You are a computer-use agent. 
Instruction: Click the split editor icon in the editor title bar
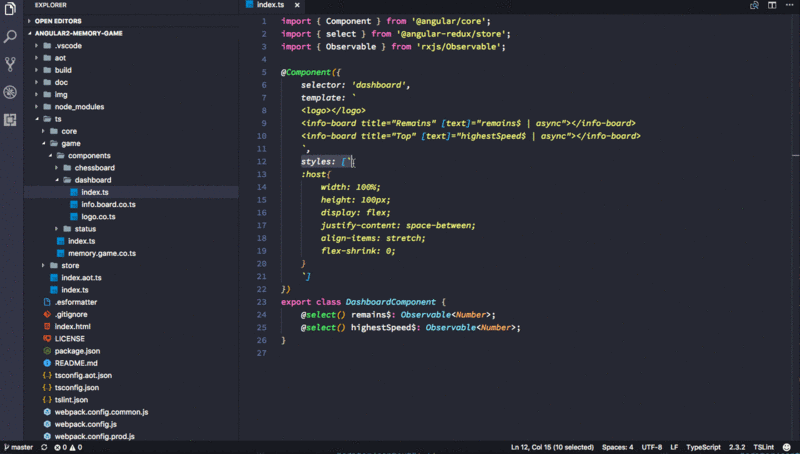tap(772, 5)
